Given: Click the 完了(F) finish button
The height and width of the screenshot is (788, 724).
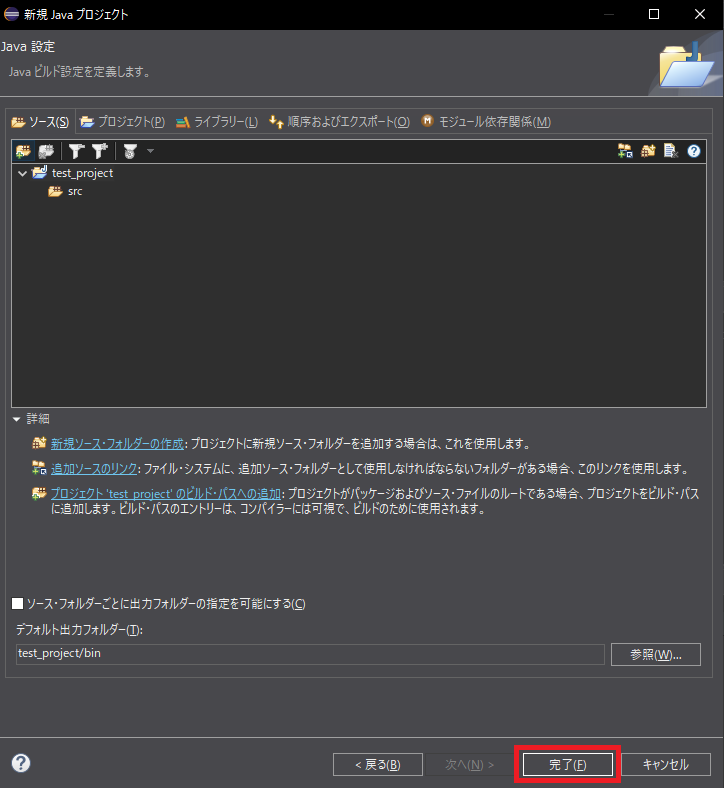Looking at the screenshot, I should (568, 764).
